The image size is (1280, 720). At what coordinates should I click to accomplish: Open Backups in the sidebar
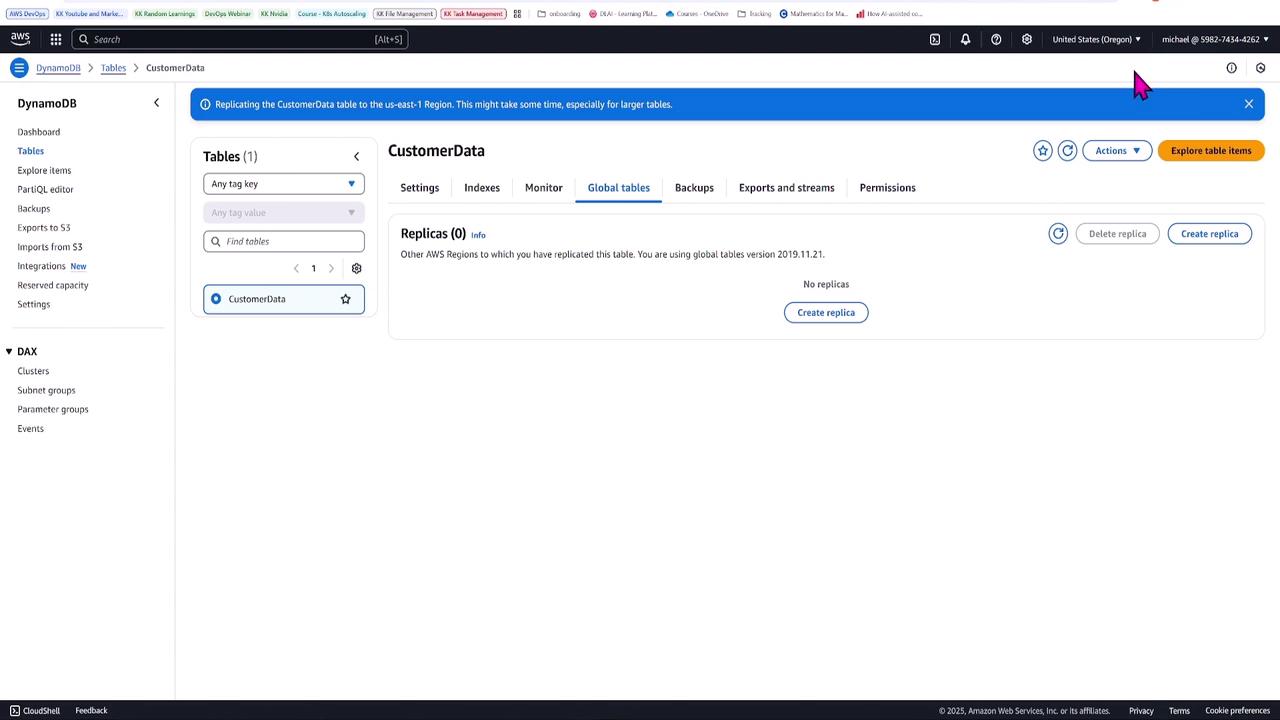pos(34,209)
